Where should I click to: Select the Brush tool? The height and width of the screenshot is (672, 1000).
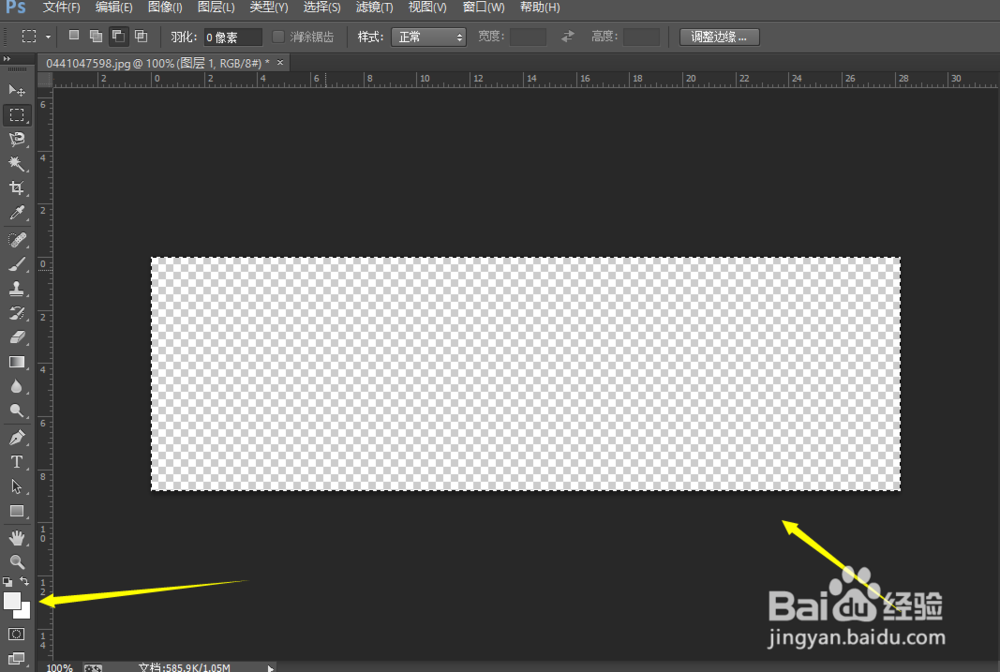pyautogui.click(x=17, y=264)
